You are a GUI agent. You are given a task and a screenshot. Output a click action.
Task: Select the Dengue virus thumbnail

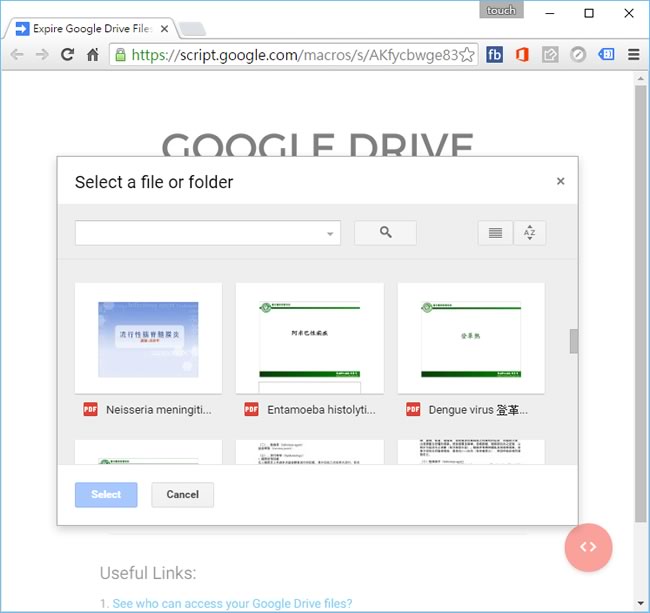click(x=471, y=338)
